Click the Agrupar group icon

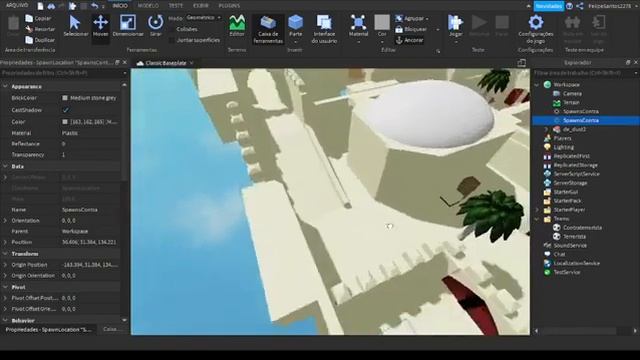click(399, 18)
